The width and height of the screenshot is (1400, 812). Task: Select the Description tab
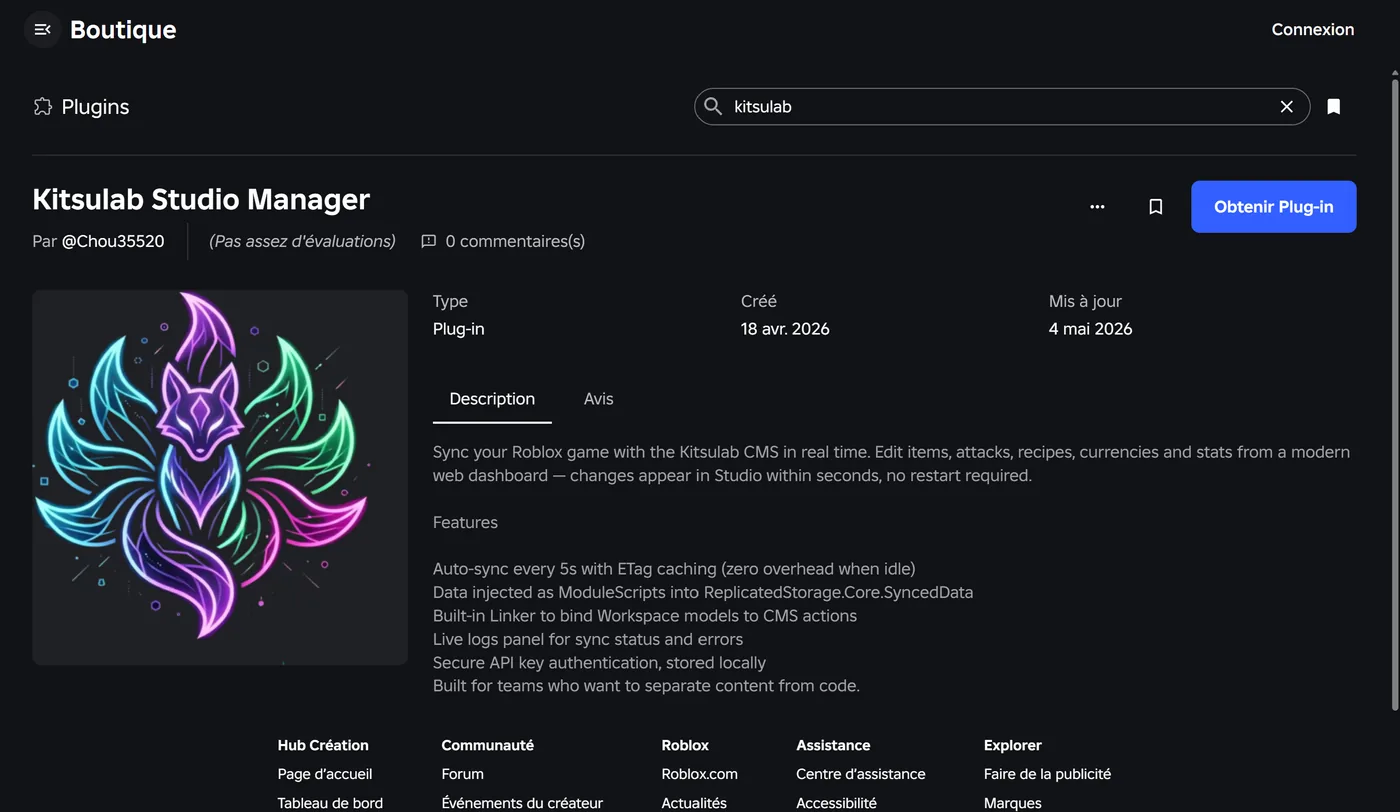(492, 399)
